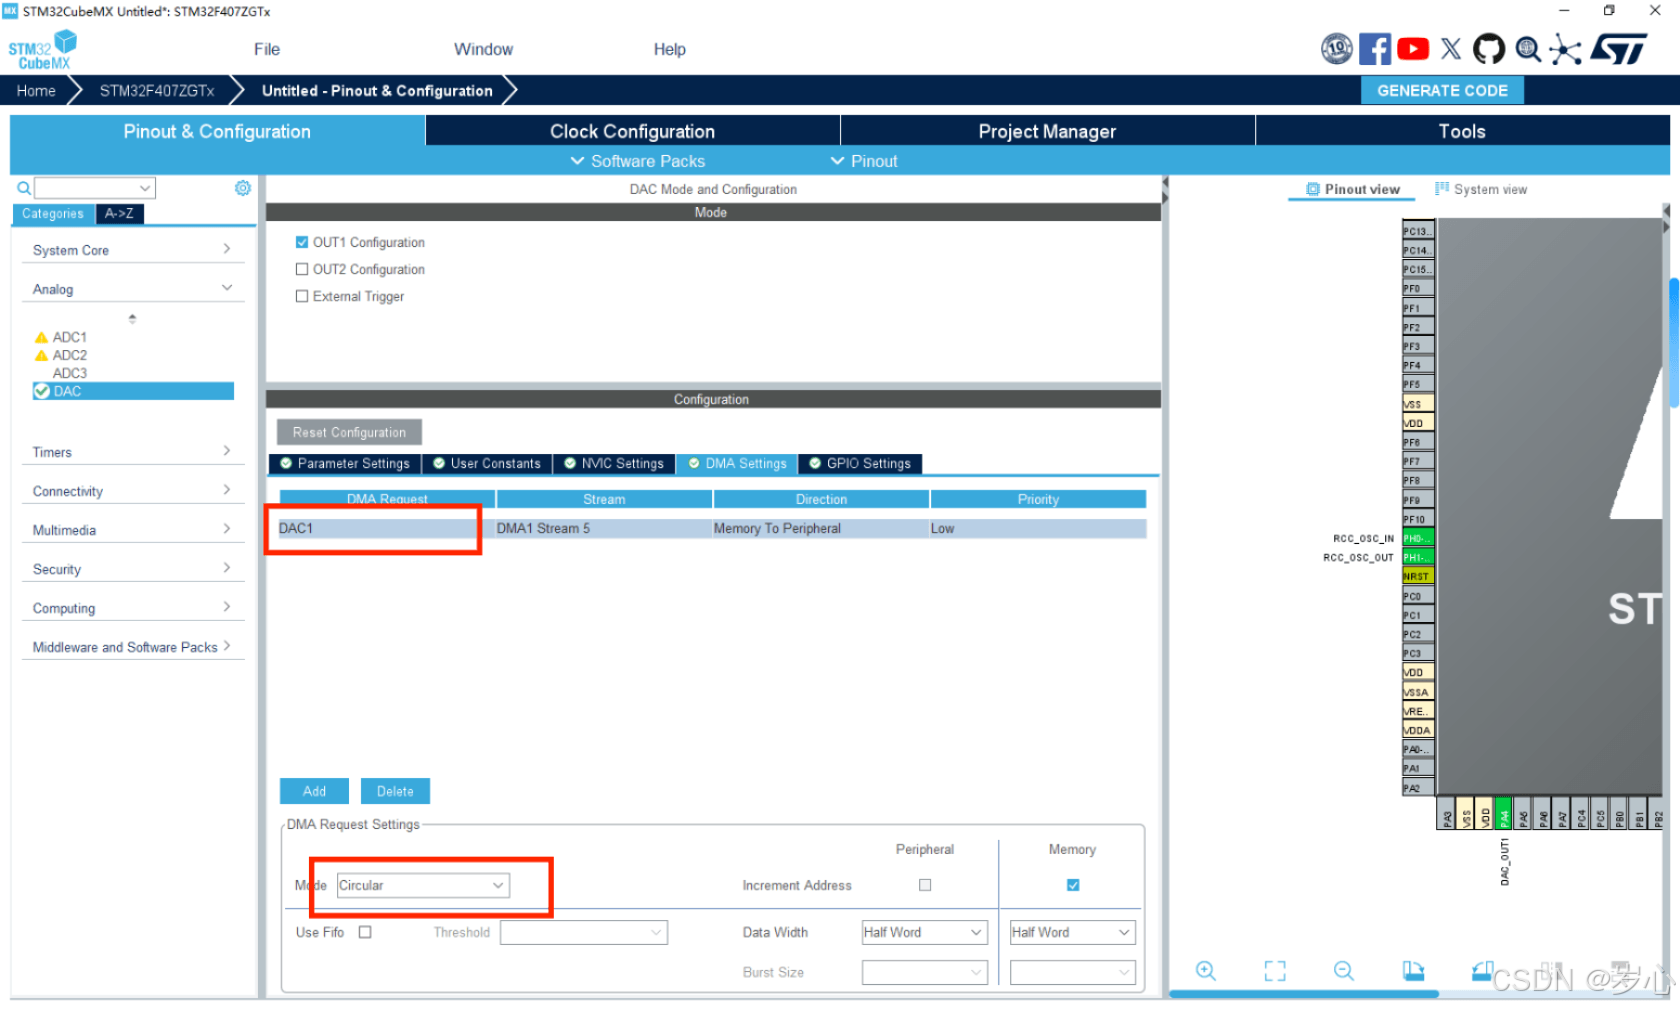The width and height of the screenshot is (1680, 1010).
Task: Click the 10th anniversary badge icon
Action: tap(1337, 49)
